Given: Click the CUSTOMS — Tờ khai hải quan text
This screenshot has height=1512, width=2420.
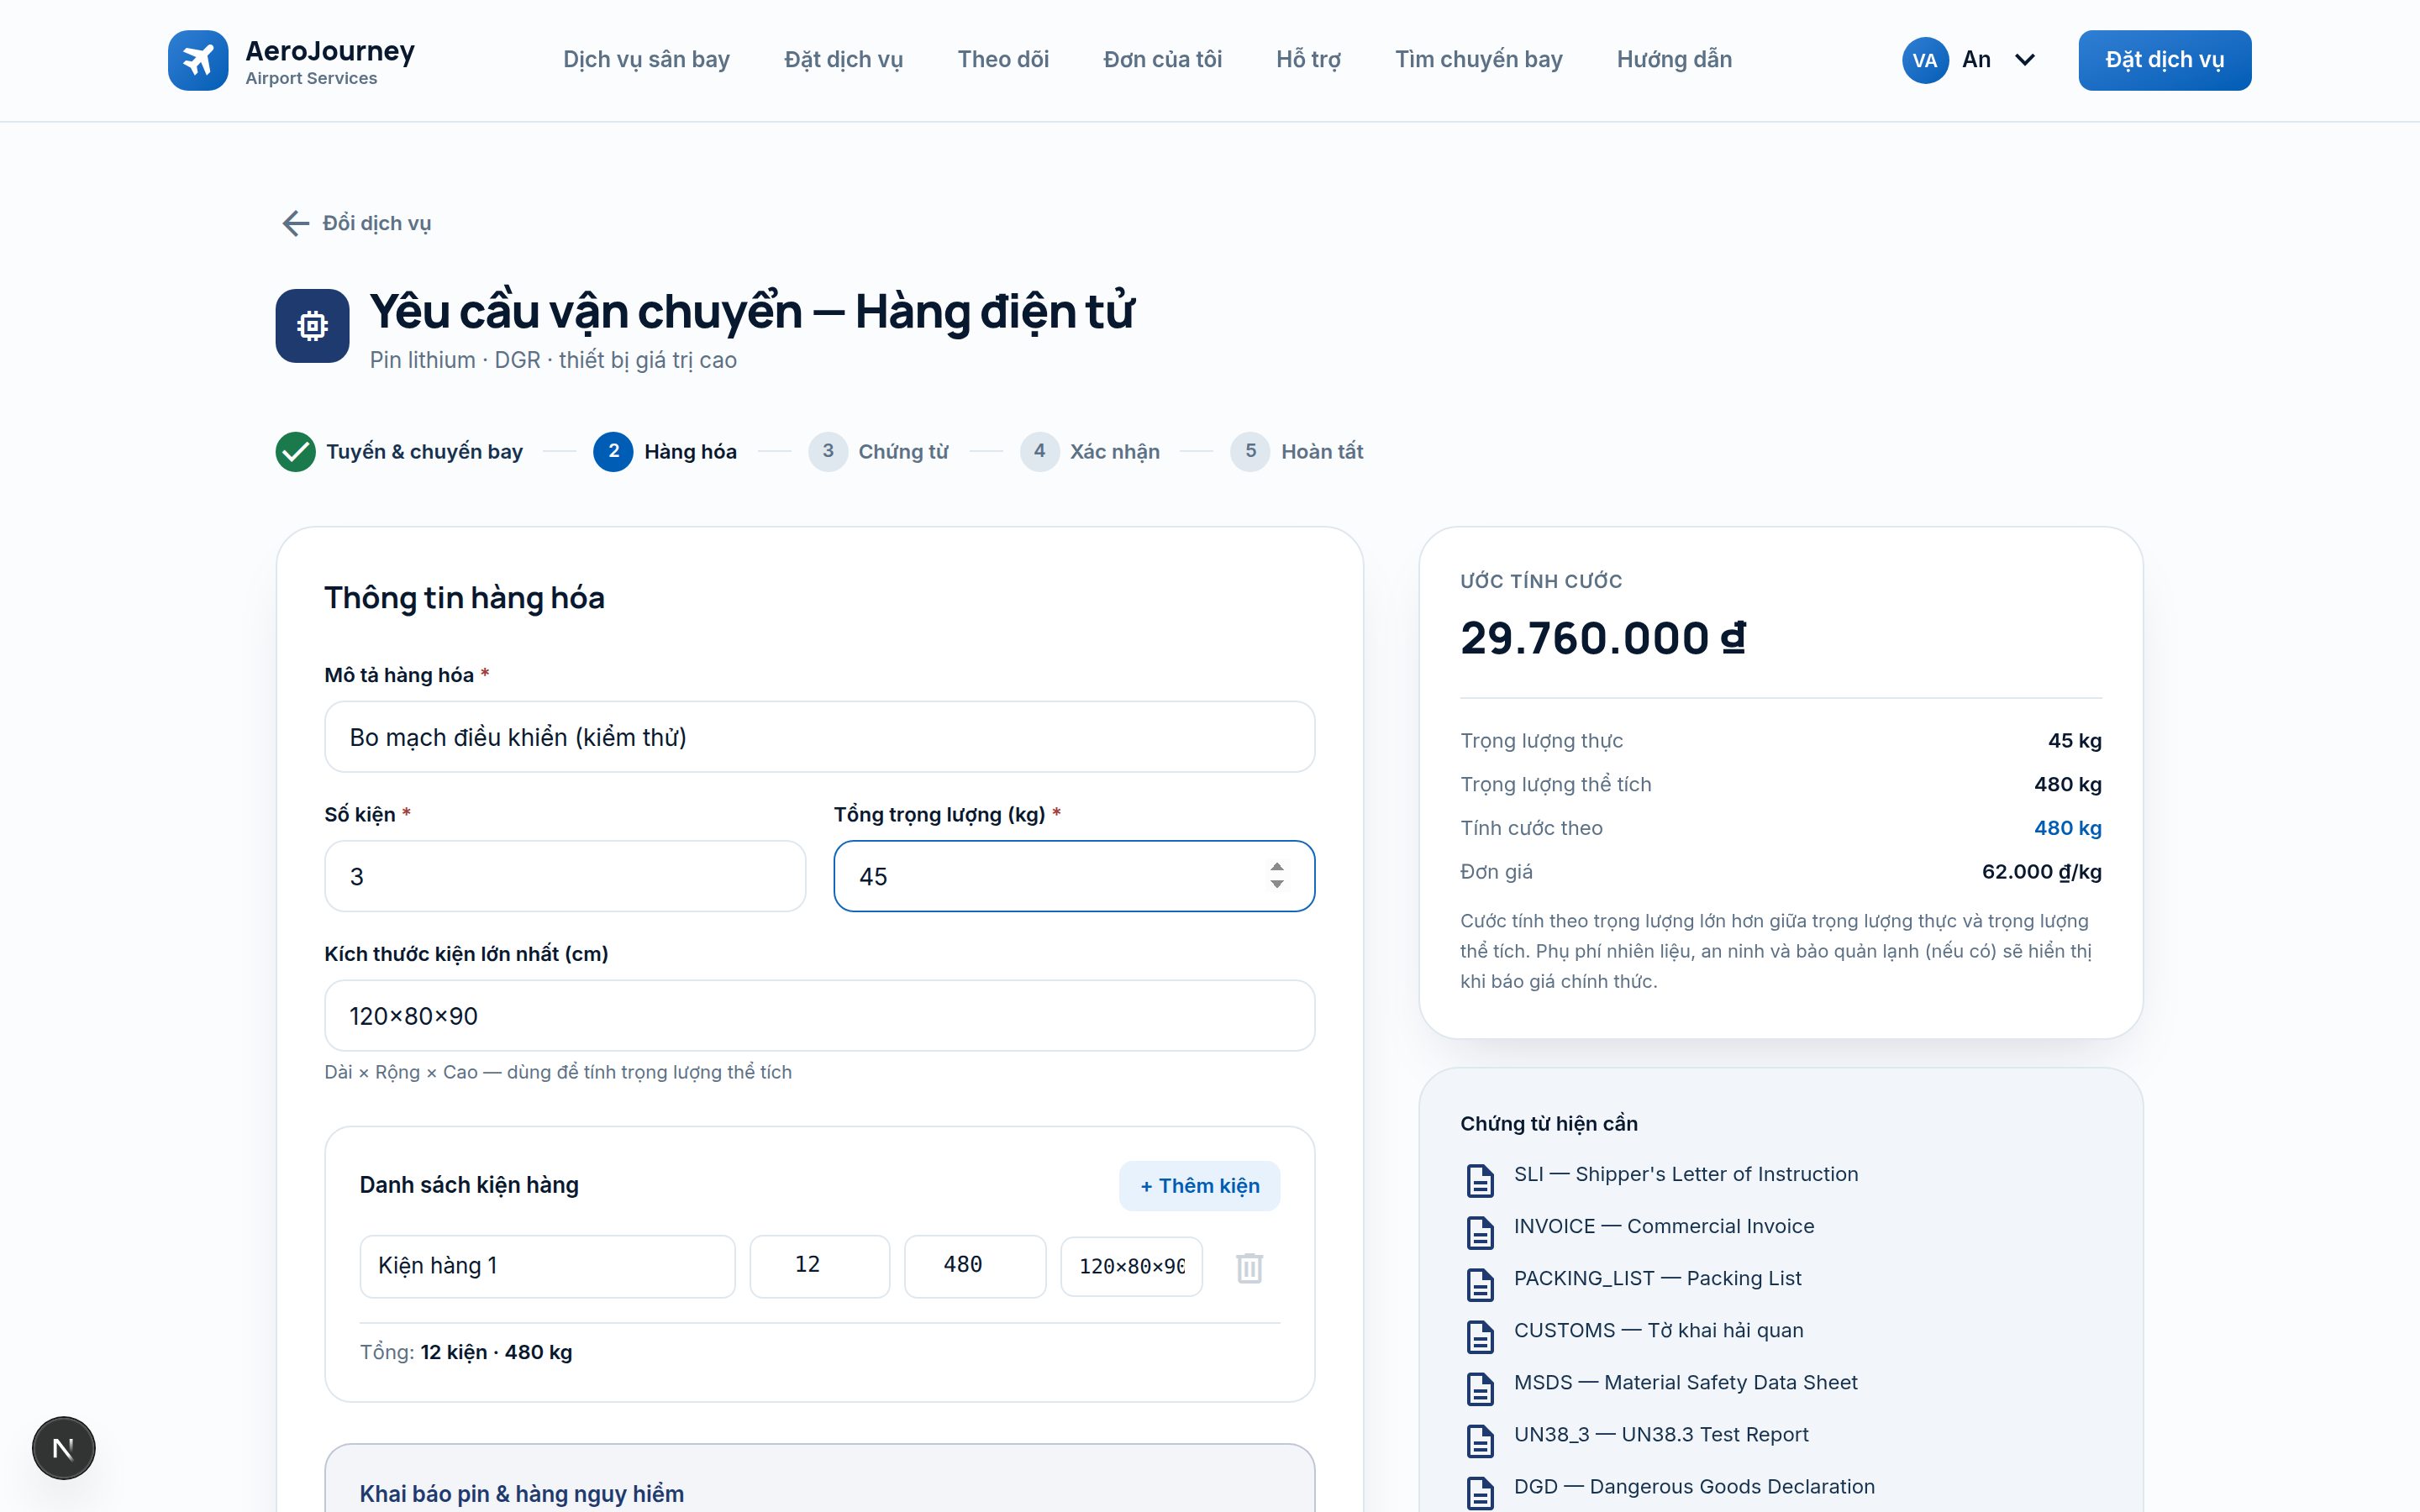Looking at the screenshot, I should [x=1659, y=1330].
